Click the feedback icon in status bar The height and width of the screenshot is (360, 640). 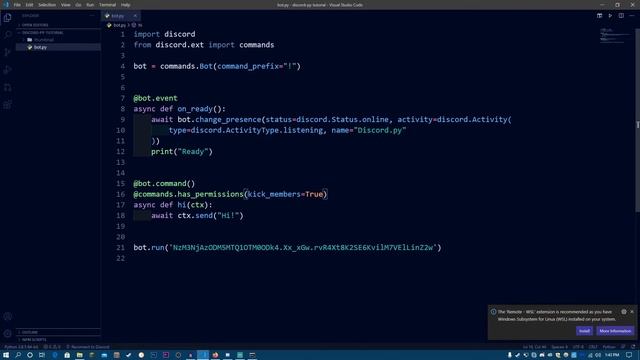[x=624, y=347]
